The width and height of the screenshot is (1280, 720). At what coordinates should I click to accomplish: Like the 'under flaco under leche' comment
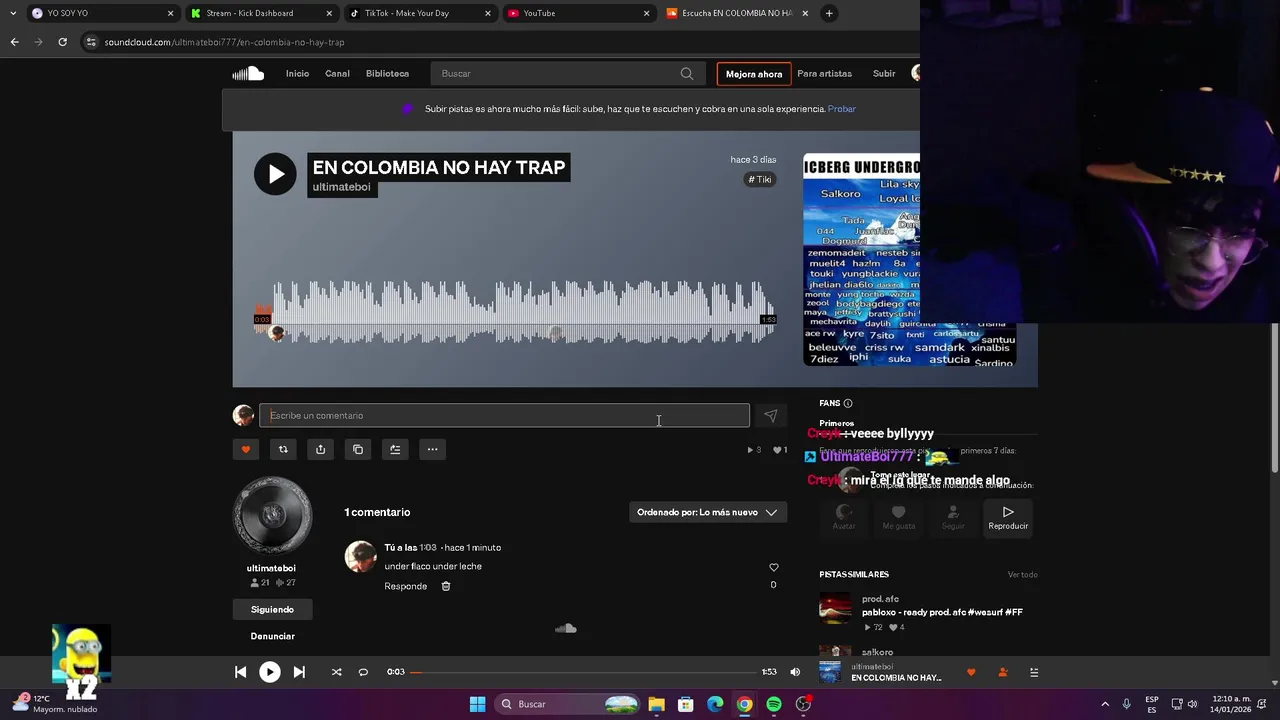[773, 567]
